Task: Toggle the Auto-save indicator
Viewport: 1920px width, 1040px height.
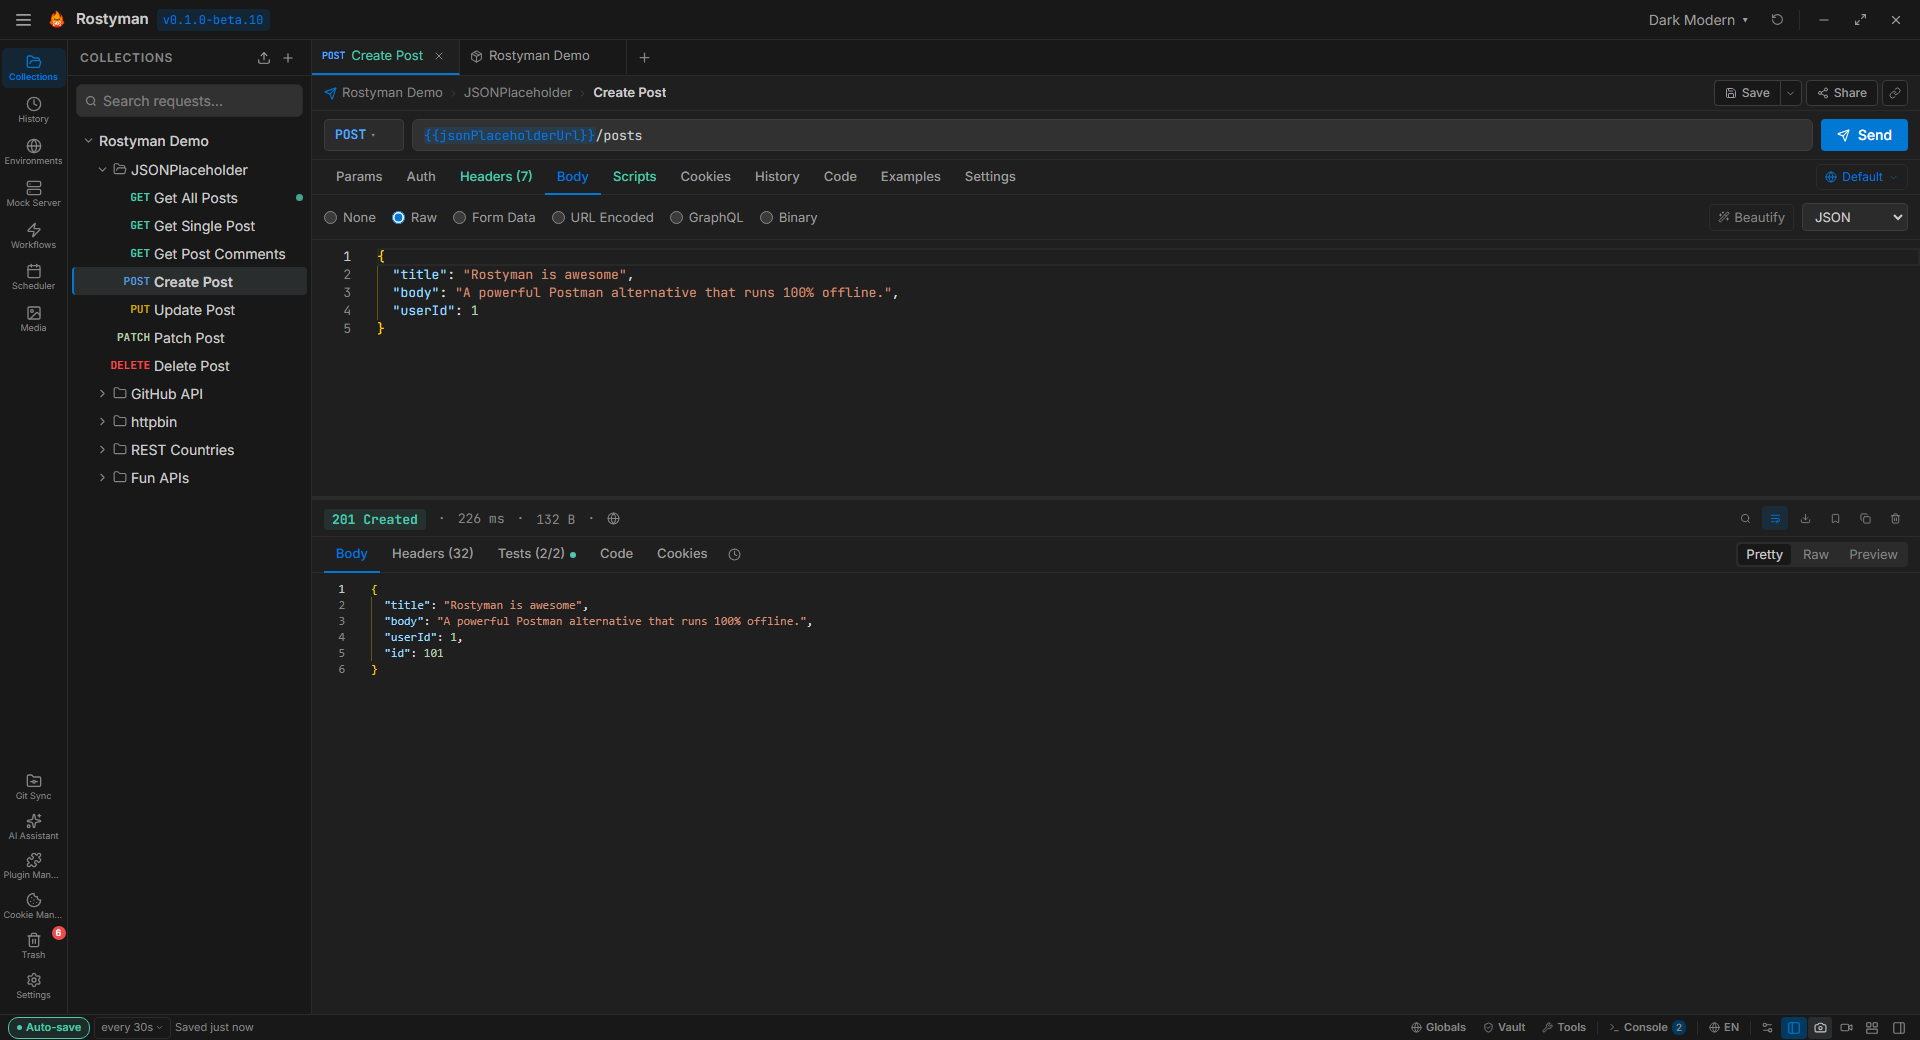Action: tap(49, 1027)
